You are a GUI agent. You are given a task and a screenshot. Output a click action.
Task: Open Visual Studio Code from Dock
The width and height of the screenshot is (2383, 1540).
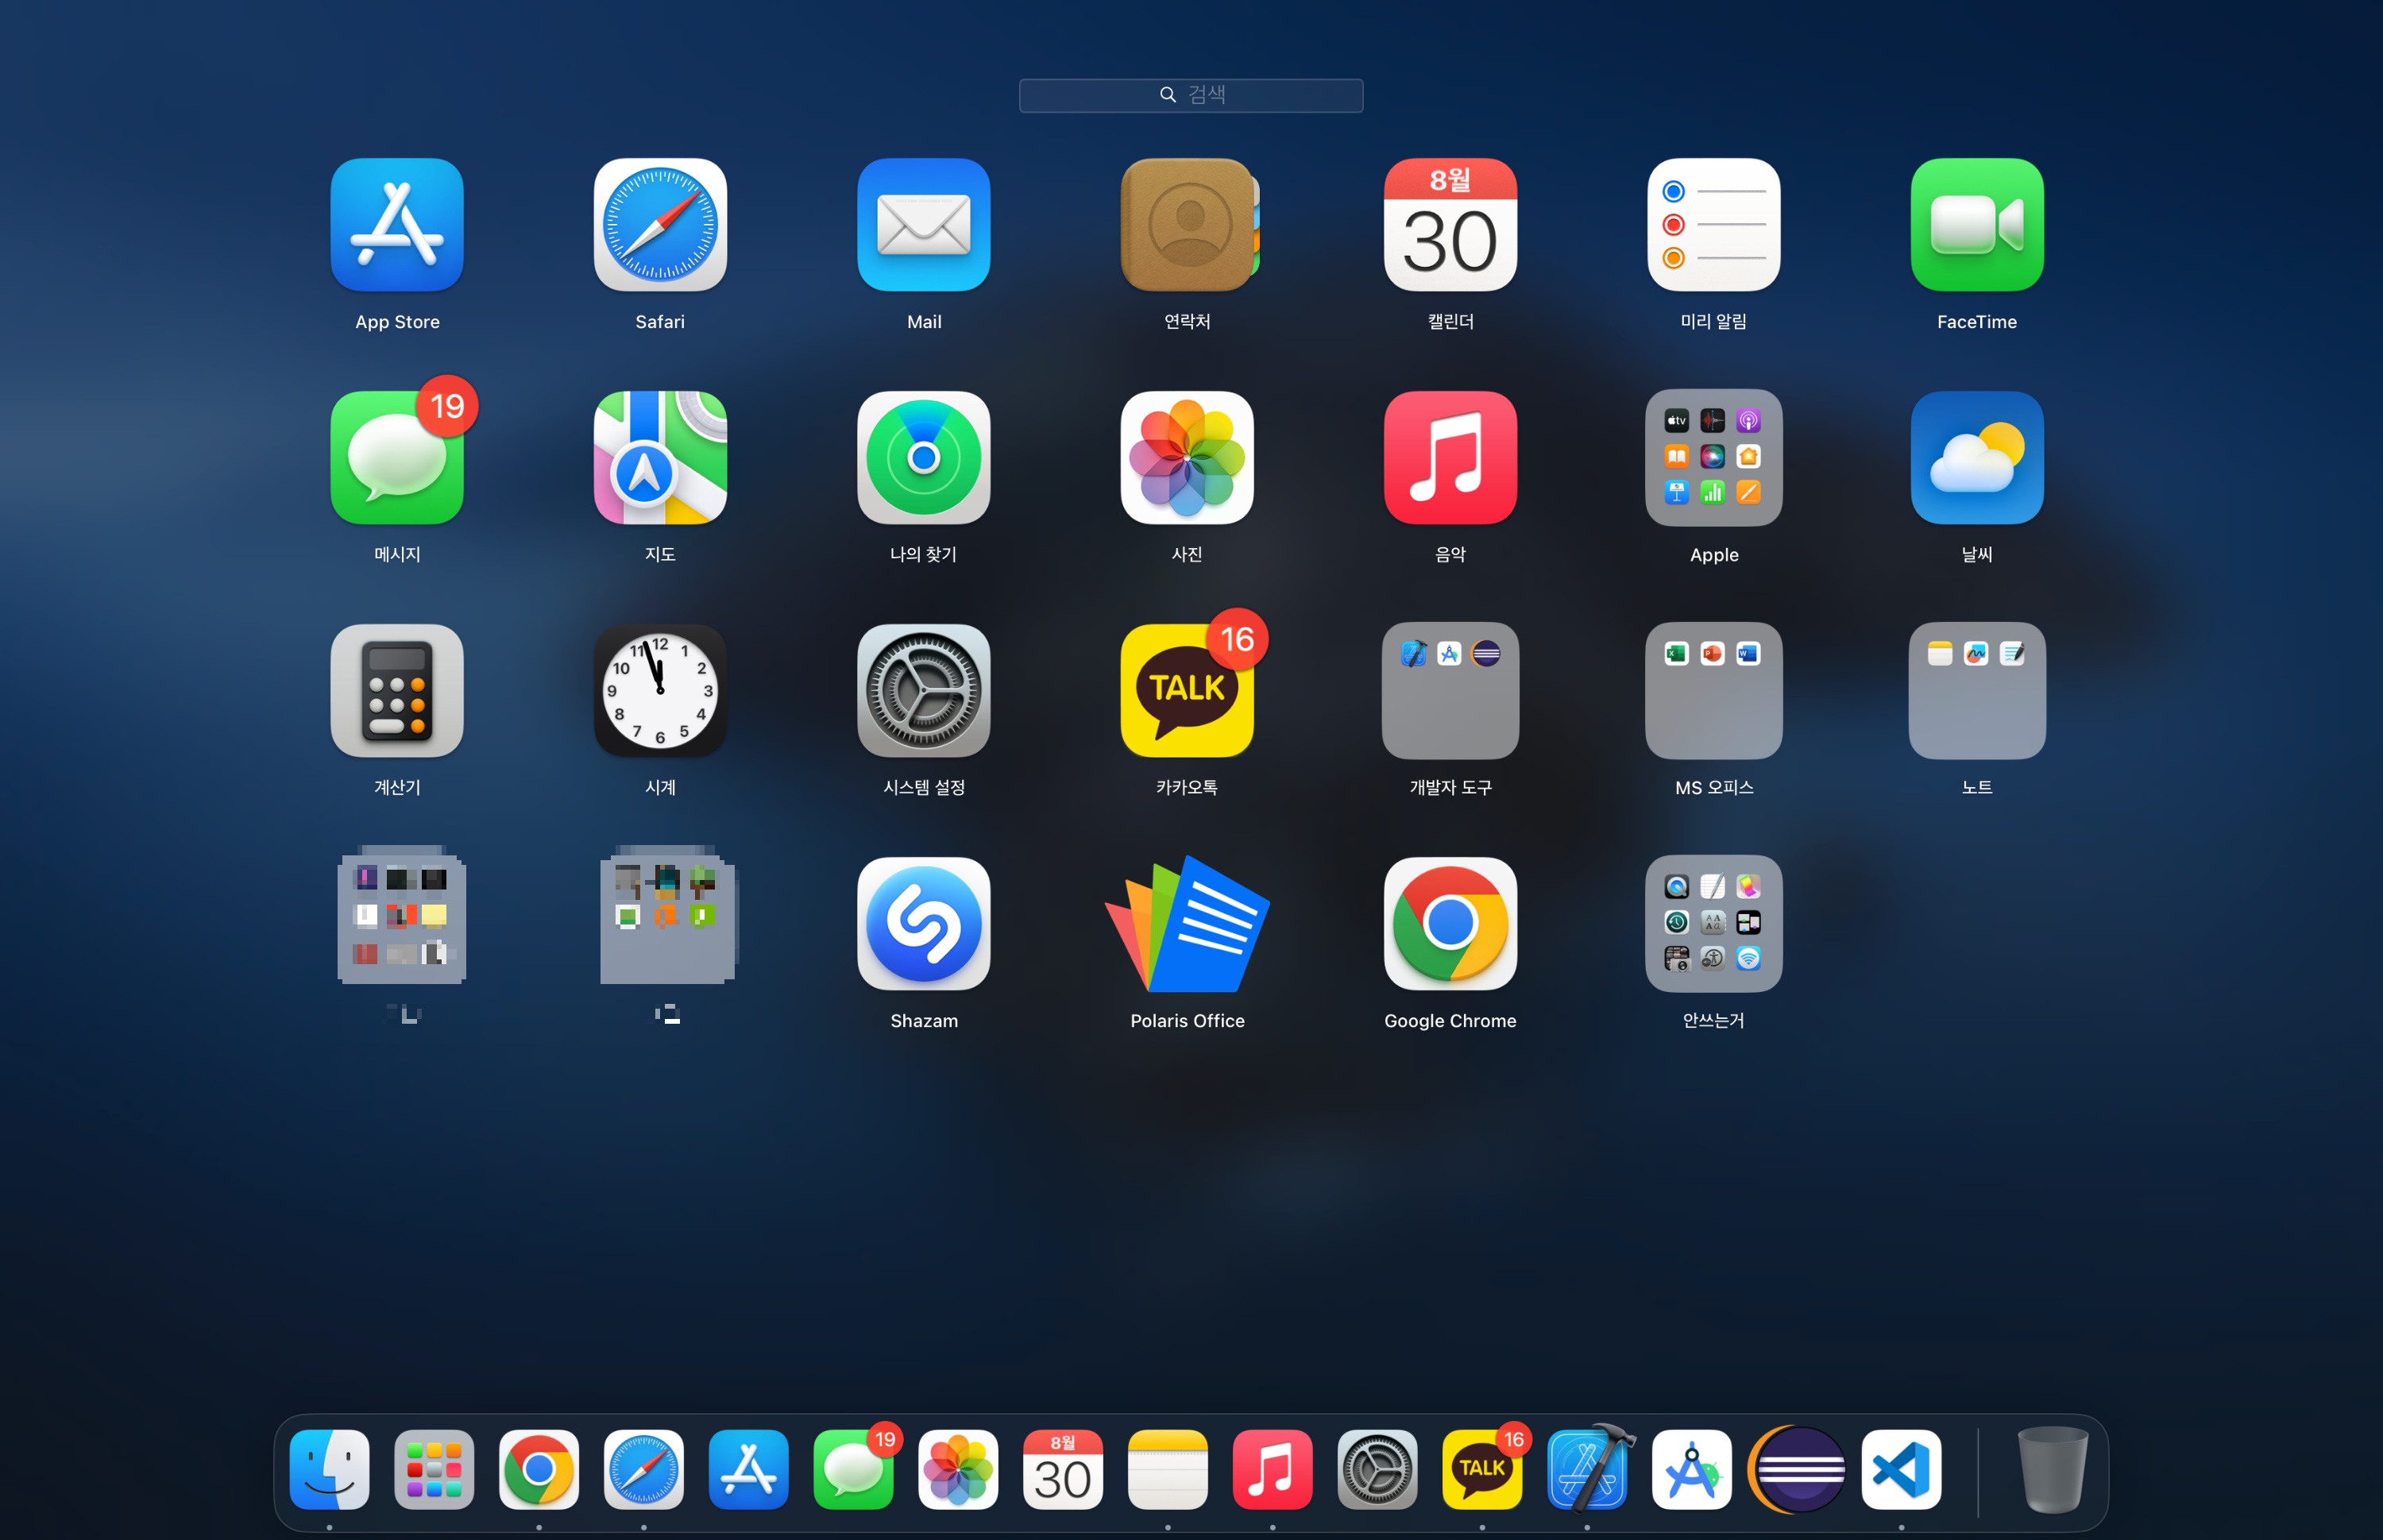point(1900,1469)
